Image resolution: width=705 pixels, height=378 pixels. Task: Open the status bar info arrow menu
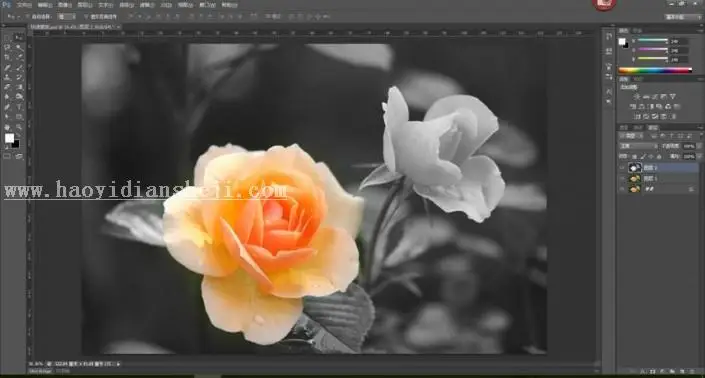point(118,363)
